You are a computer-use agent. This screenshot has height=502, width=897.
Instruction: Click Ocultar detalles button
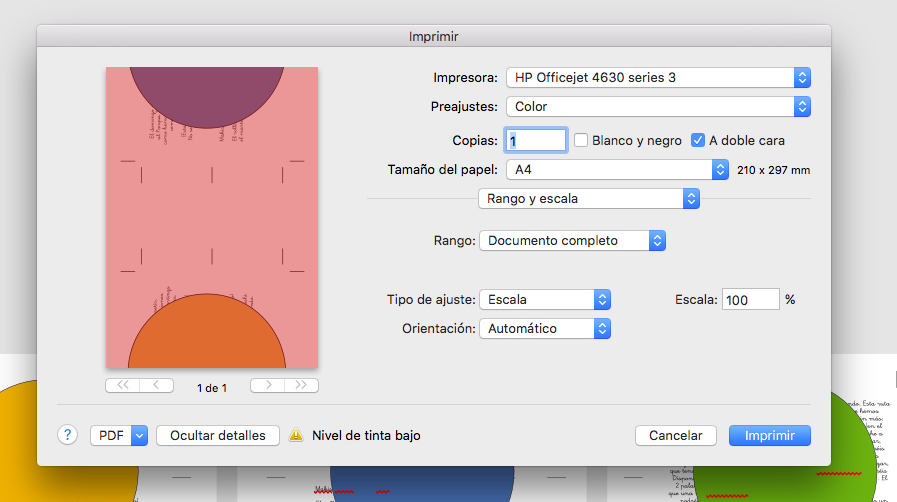click(218, 436)
